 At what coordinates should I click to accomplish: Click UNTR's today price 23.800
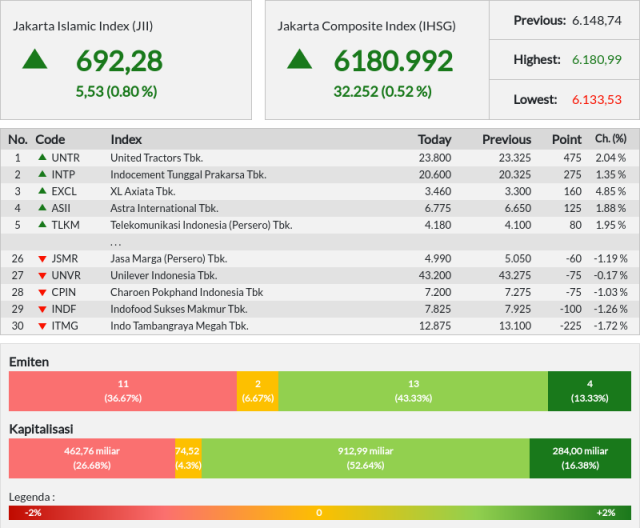click(435, 158)
